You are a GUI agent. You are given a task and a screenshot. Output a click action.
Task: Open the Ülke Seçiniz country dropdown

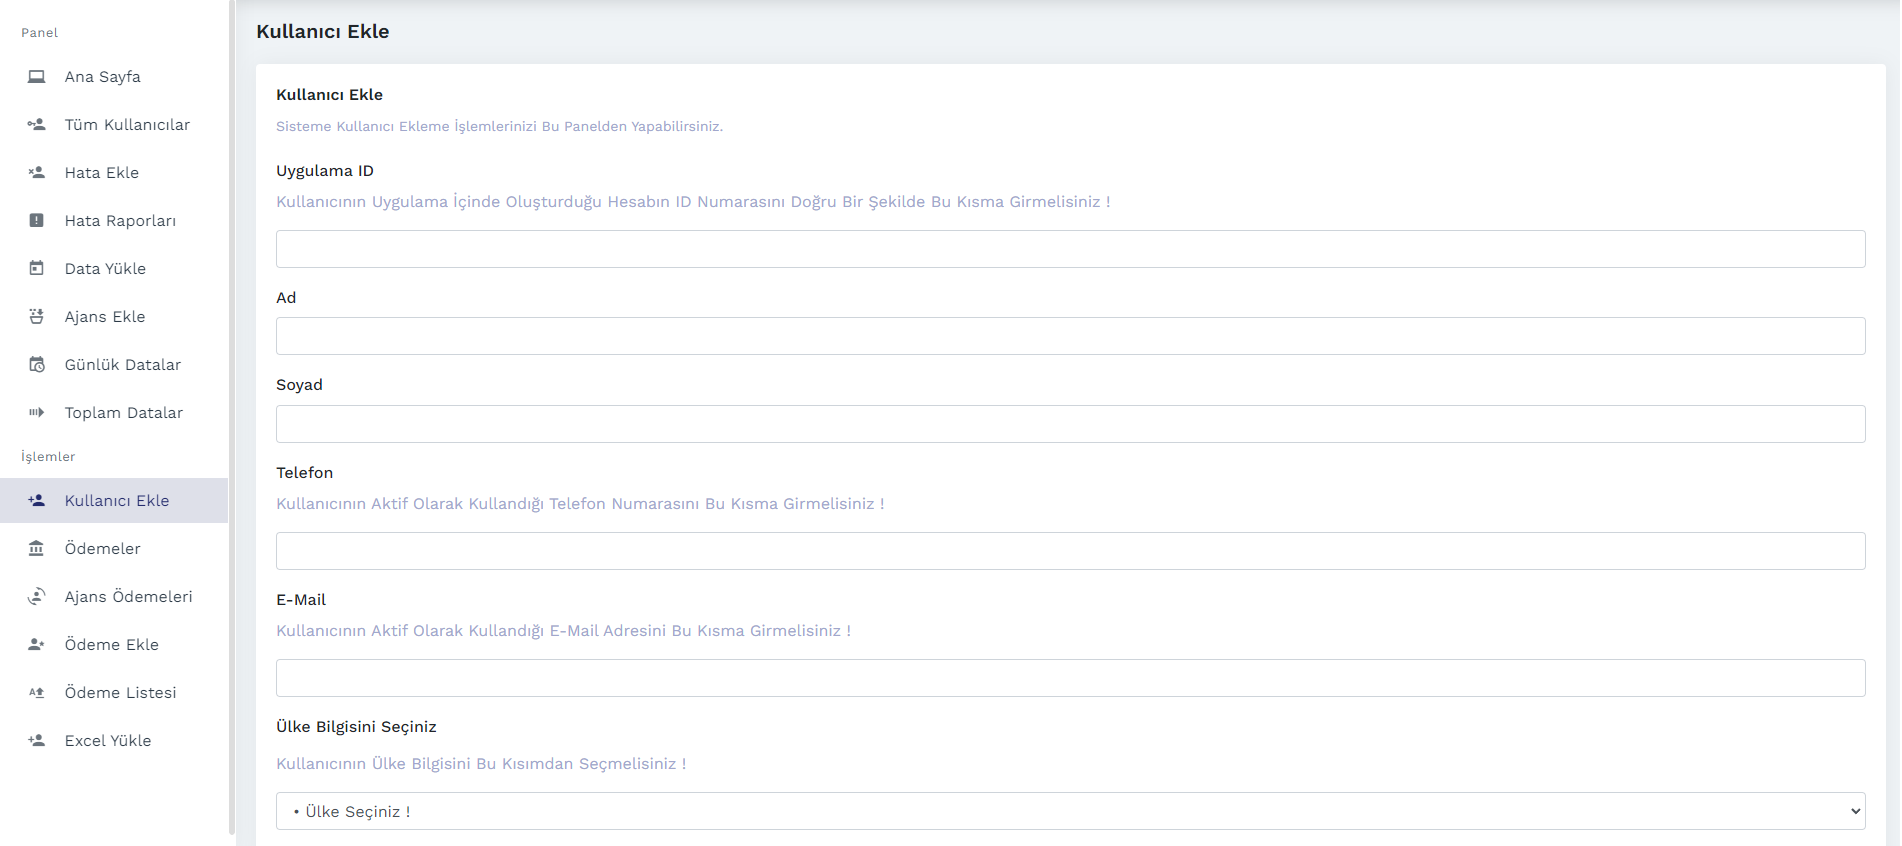[x=1070, y=811]
